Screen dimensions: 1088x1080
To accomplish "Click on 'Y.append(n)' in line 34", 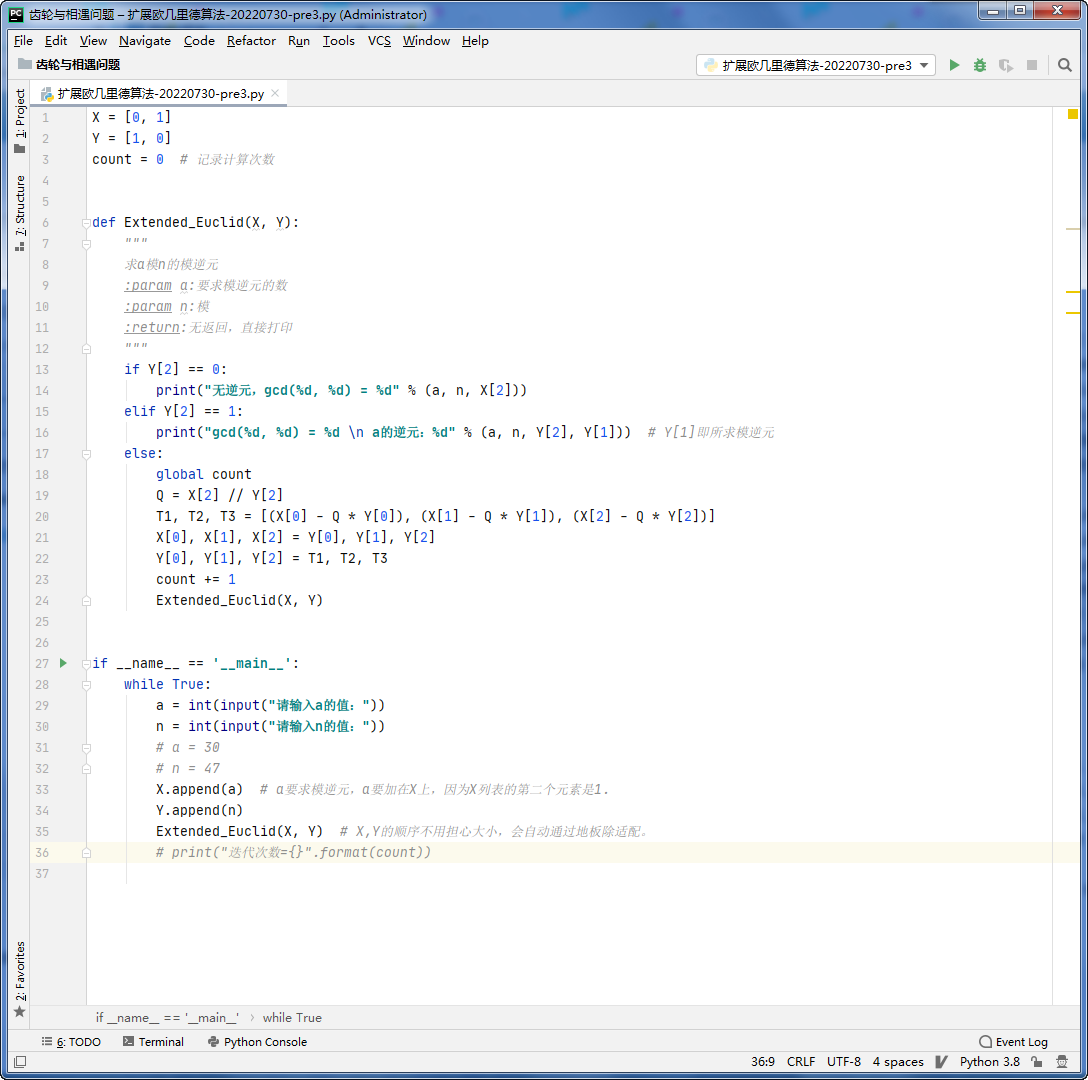I will [x=199, y=811].
